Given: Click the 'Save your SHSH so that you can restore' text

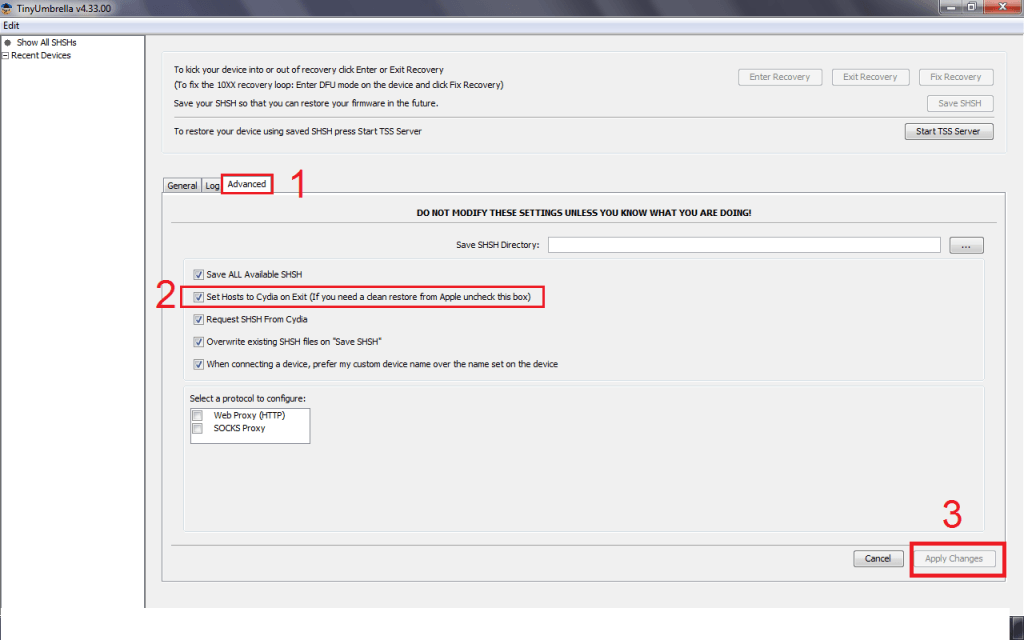Looking at the screenshot, I should tap(306, 103).
